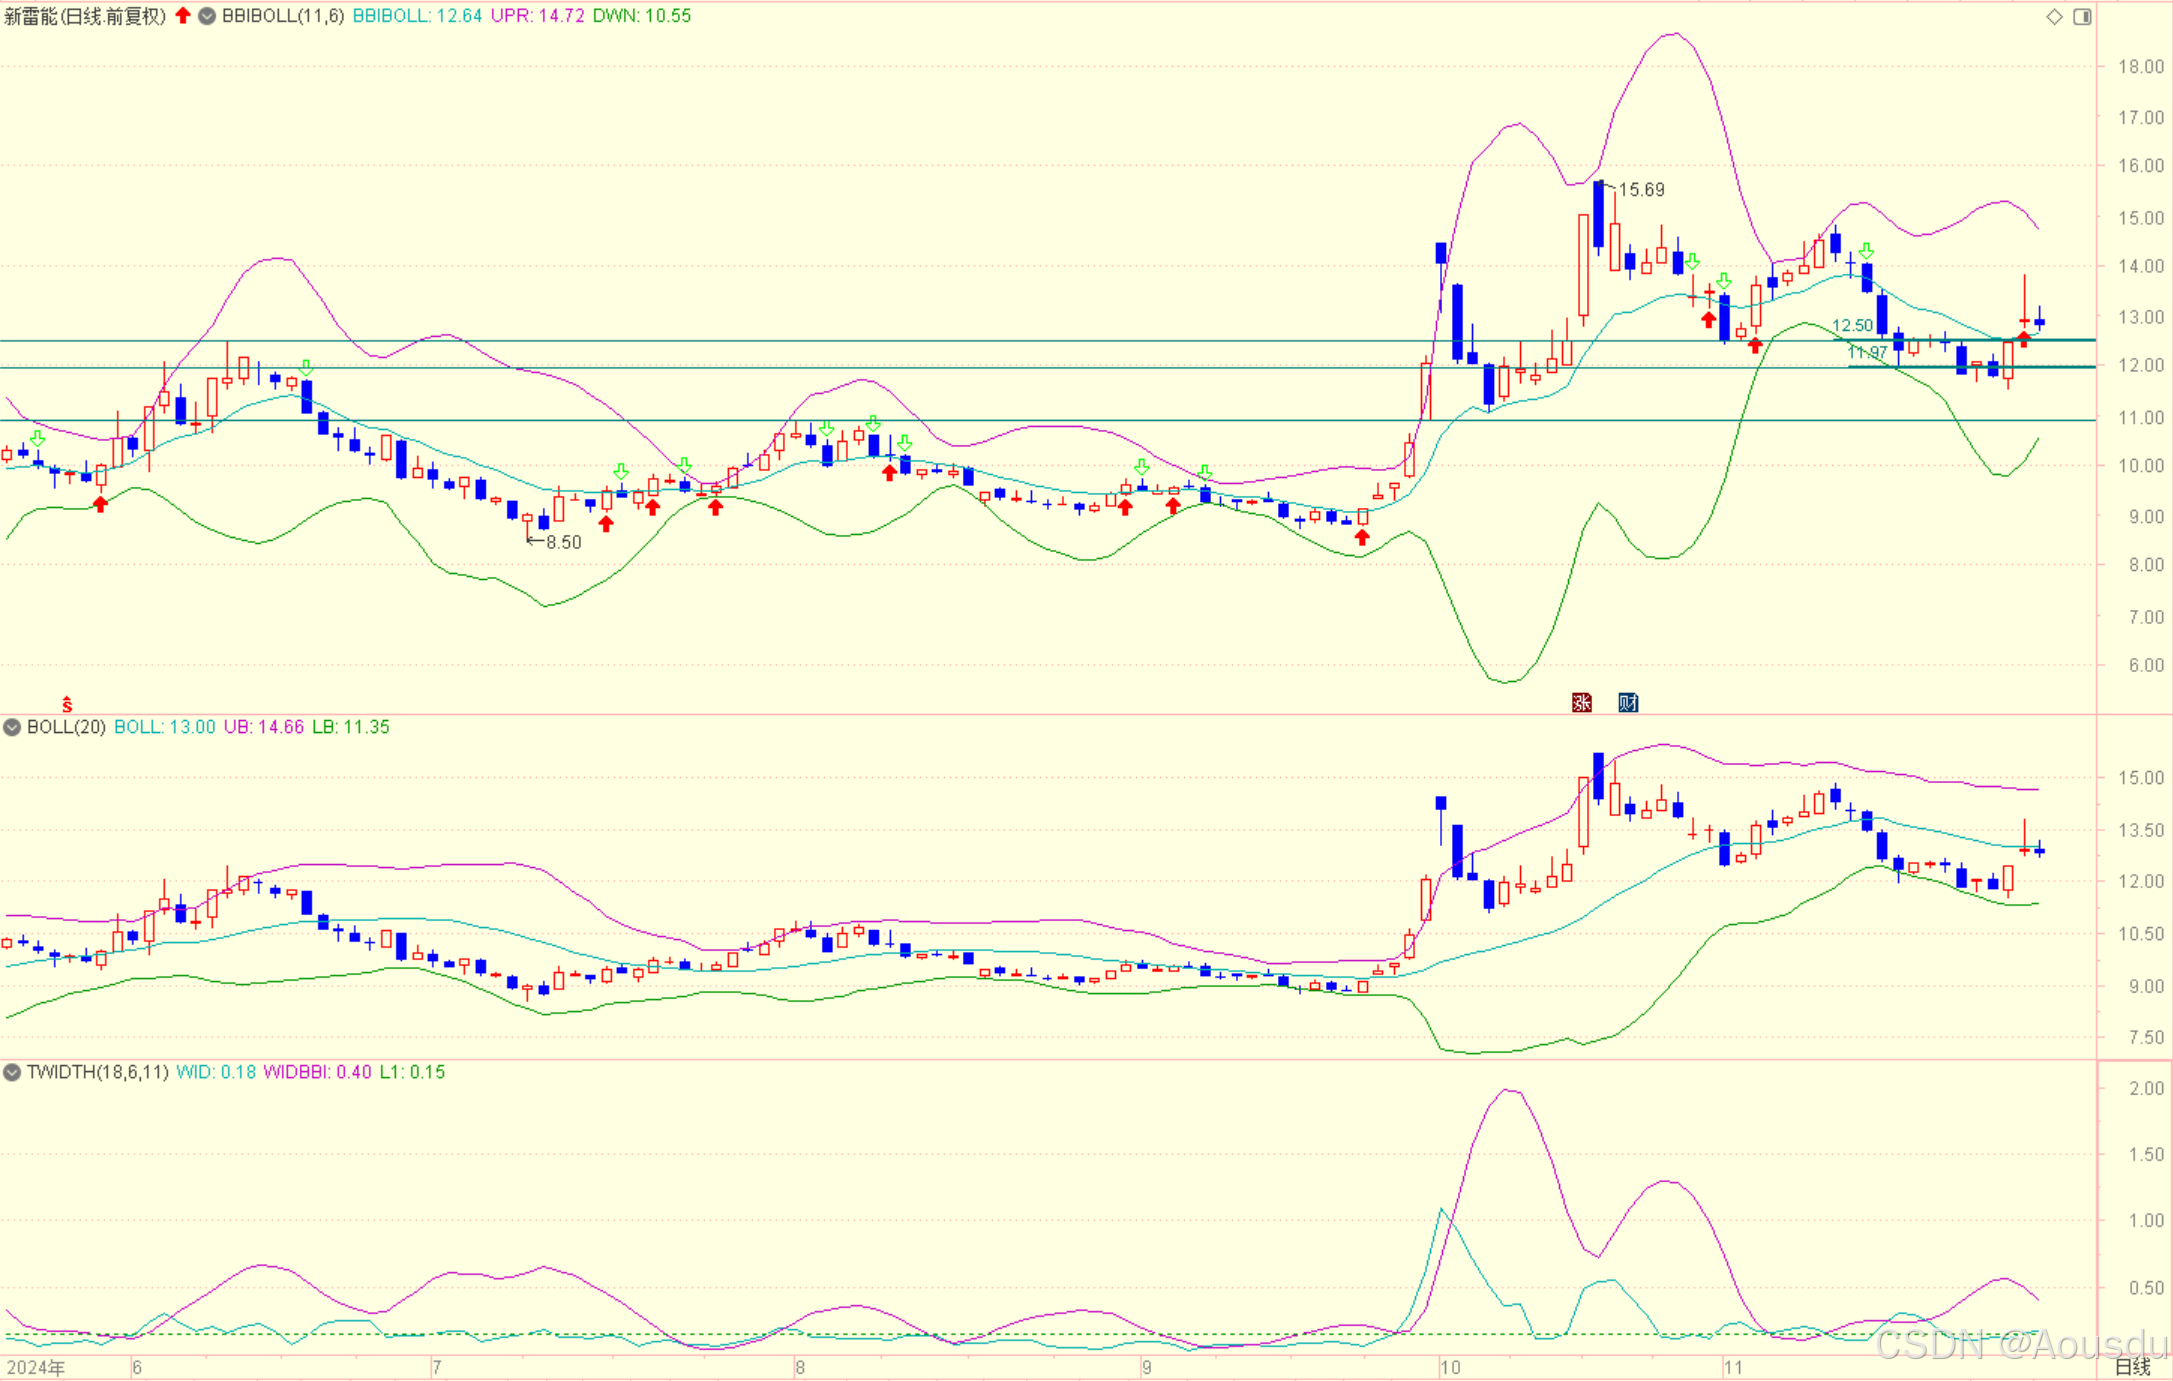Click the red 涨 event marker icon
2173x1381 pixels.
[x=1581, y=702]
